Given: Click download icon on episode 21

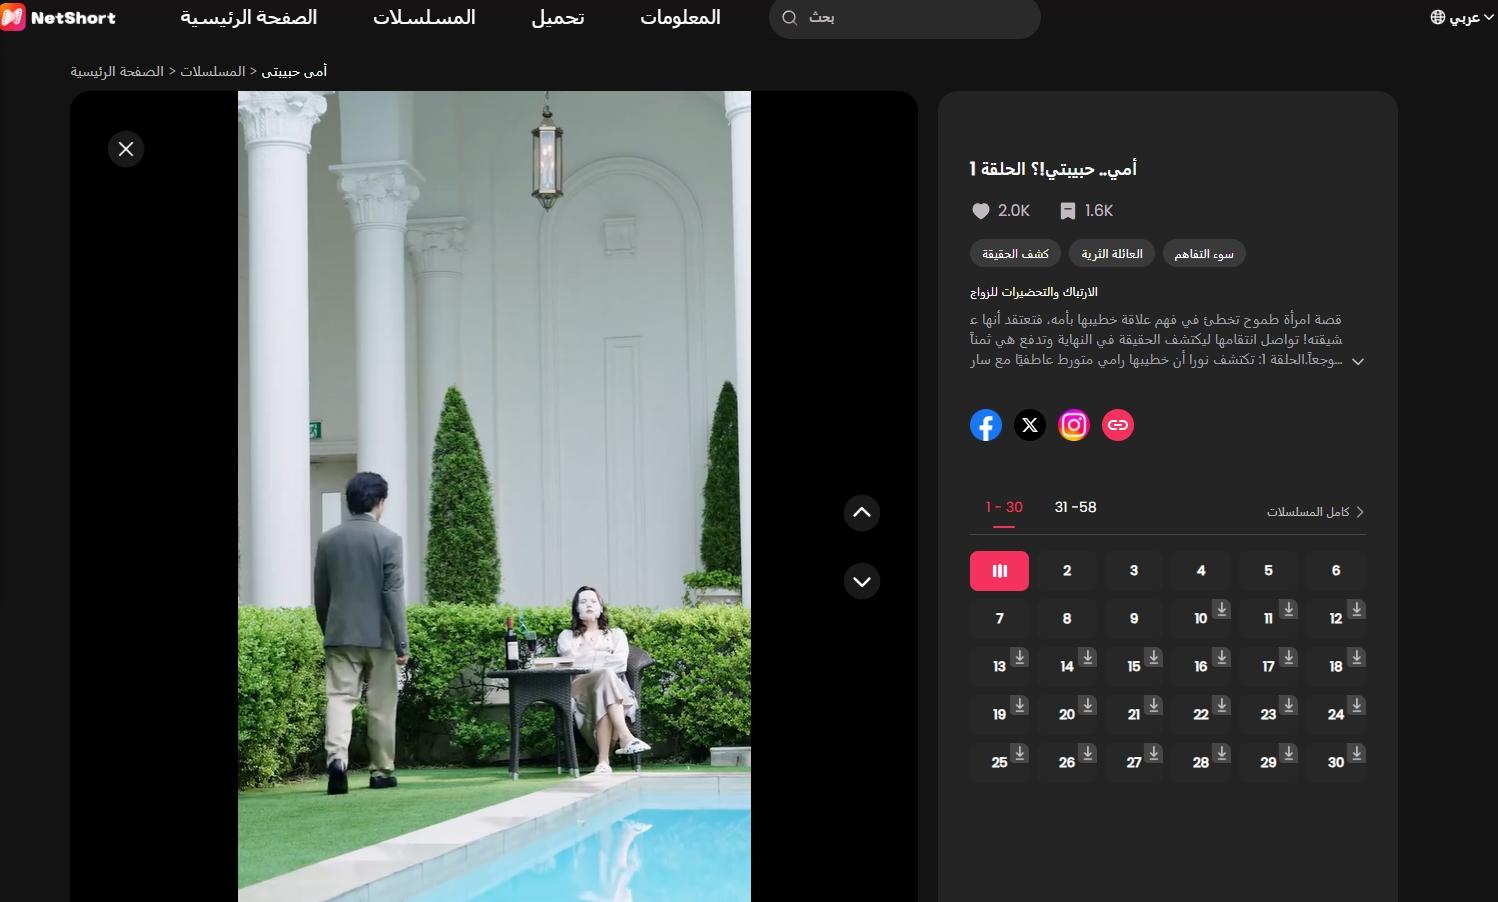Looking at the screenshot, I should pos(1154,705).
